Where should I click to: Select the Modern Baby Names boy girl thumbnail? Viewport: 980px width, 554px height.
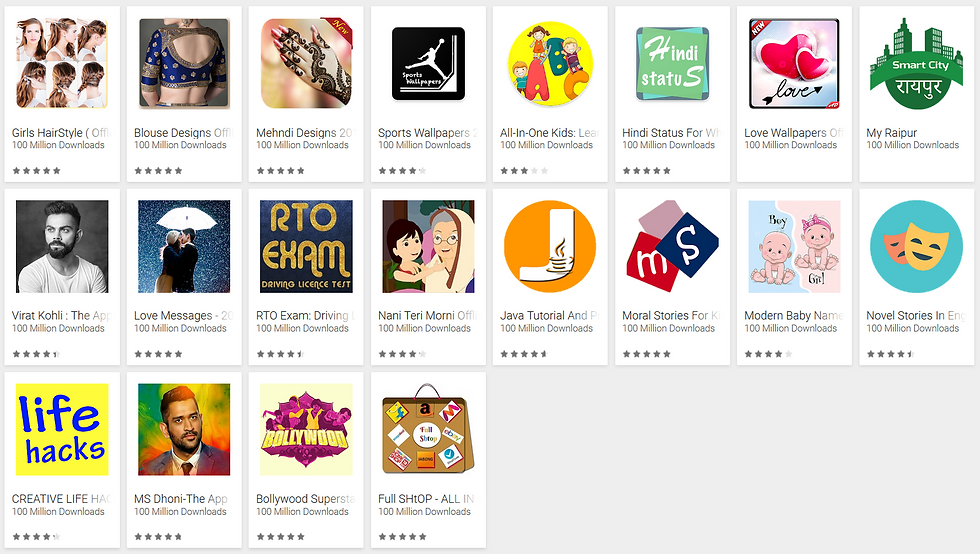(794, 246)
